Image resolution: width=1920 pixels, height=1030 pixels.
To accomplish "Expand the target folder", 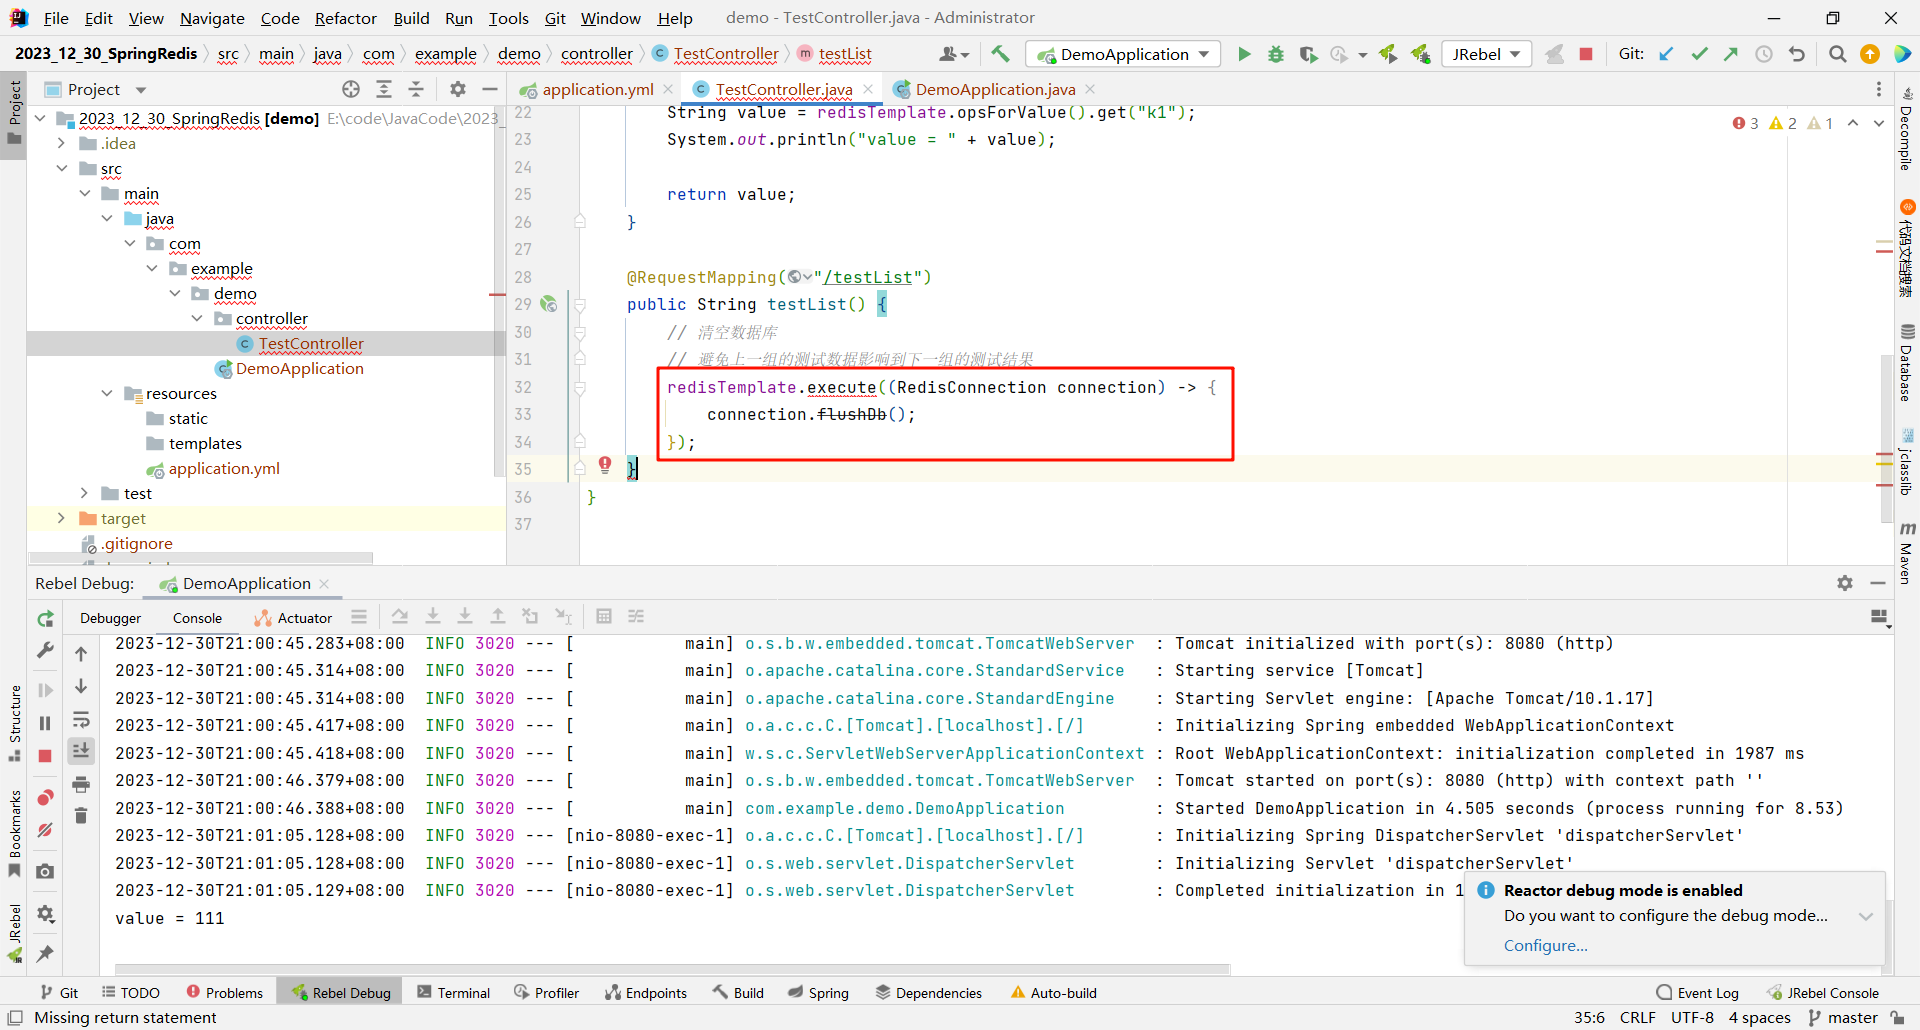I will [x=62, y=518].
